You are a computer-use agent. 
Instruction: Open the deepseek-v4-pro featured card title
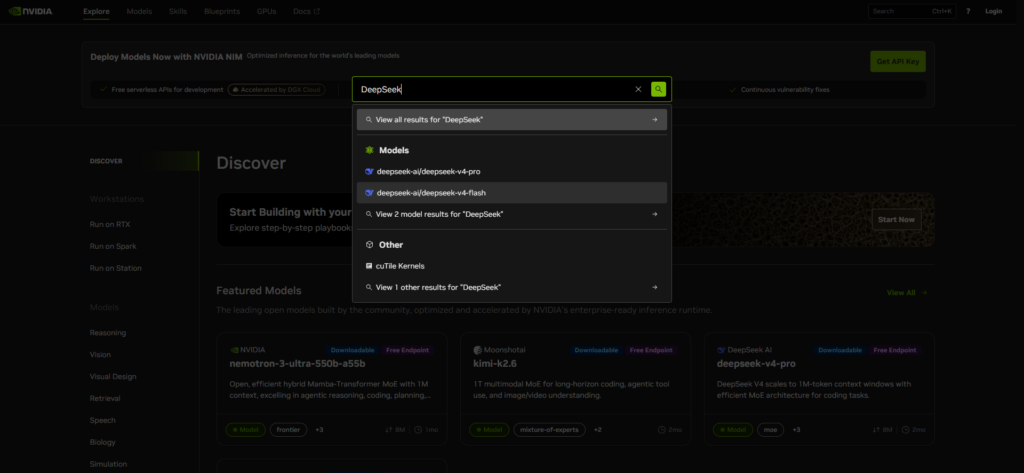(756, 363)
